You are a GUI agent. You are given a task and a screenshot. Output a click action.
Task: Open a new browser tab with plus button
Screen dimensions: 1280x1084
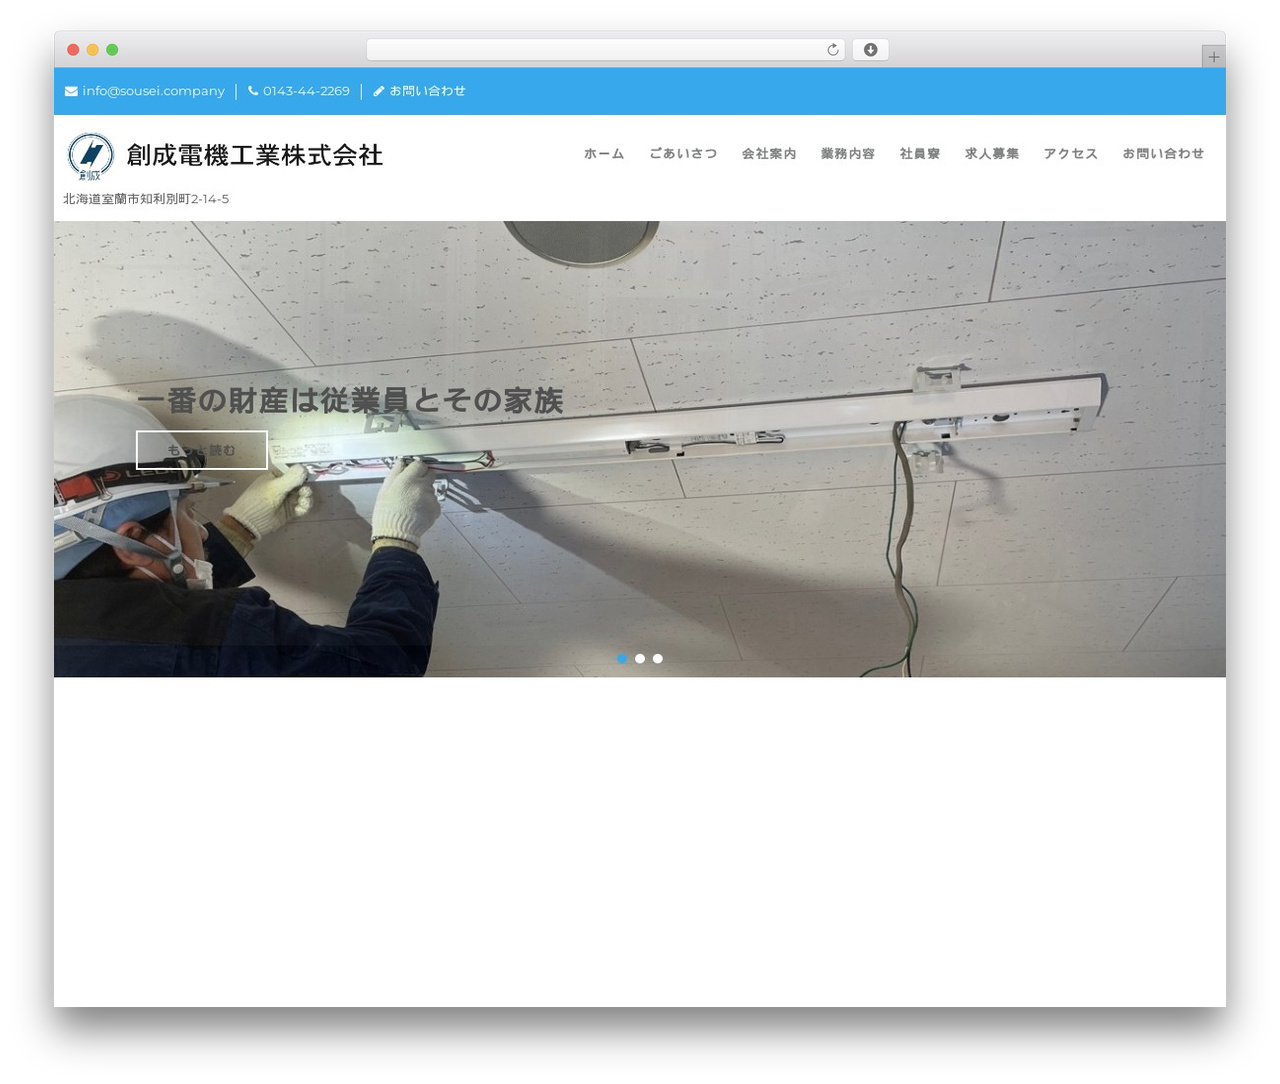(1213, 57)
